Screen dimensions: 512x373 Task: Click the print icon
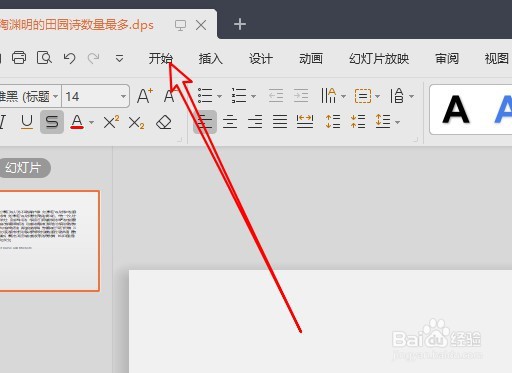pos(19,58)
